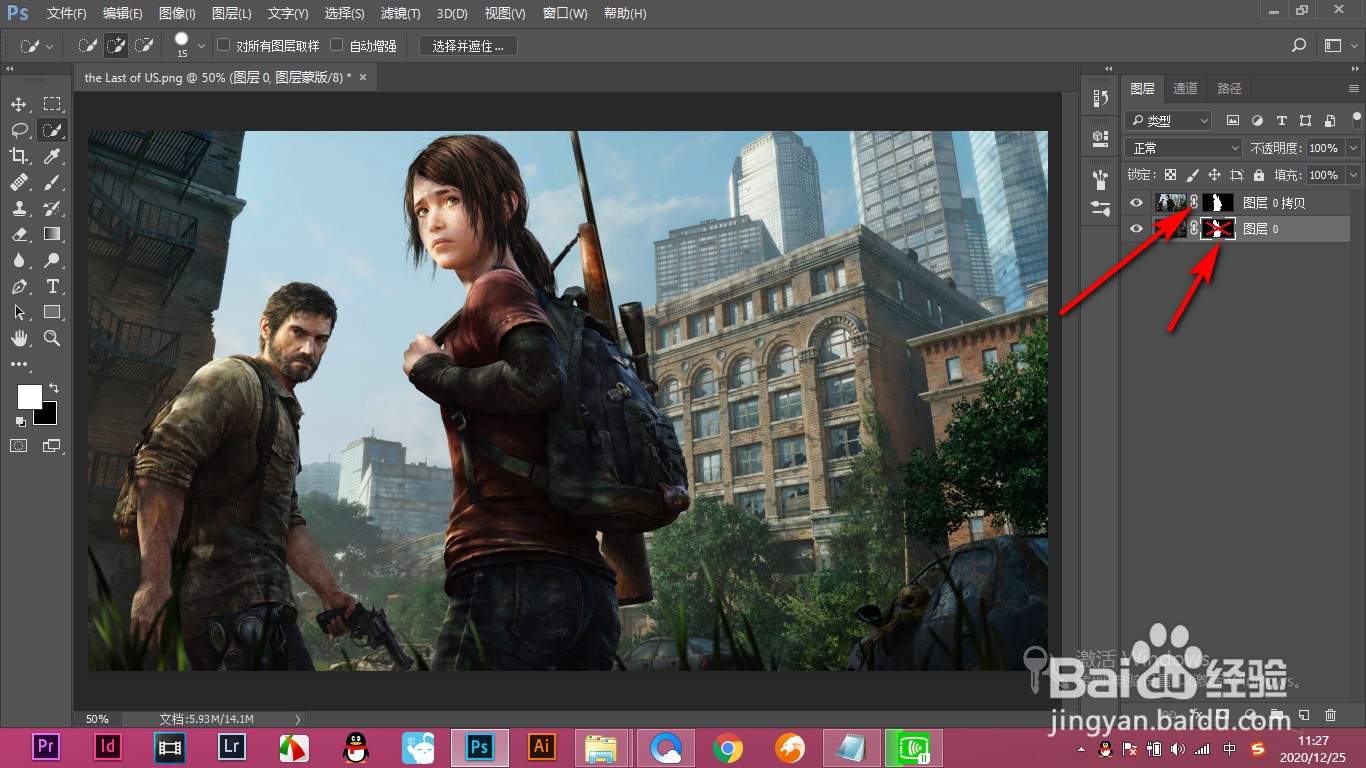The height and width of the screenshot is (768, 1366).
Task: Expand the status bar info arrow
Action: 298,719
